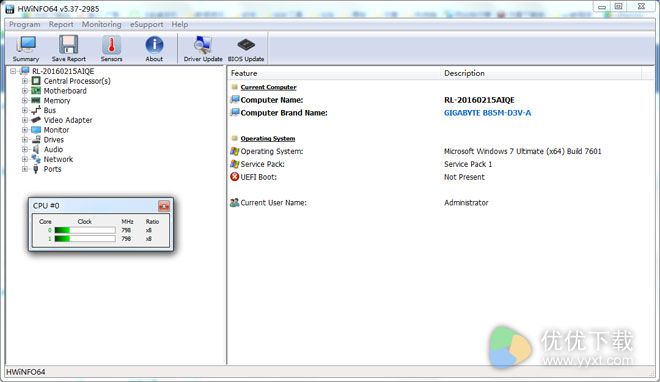
Task: Expand the Central Processor(s) node
Action: pyautogui.click(x=25, y=81)
